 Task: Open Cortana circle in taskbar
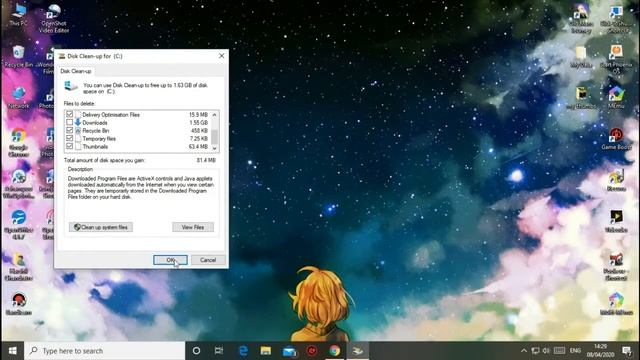196,351
